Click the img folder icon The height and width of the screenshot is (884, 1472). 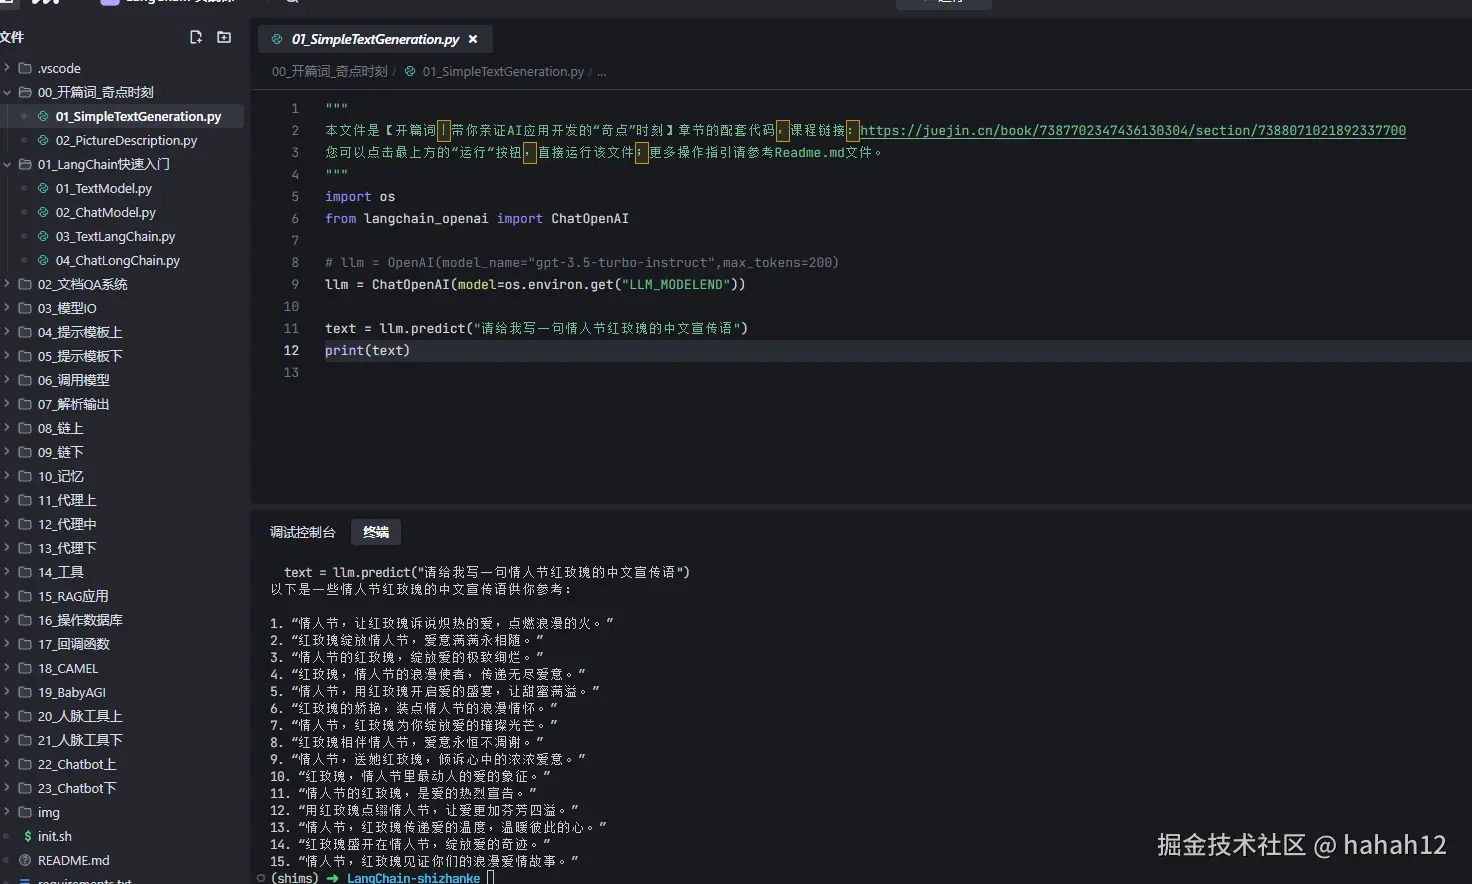click(25, 812)
